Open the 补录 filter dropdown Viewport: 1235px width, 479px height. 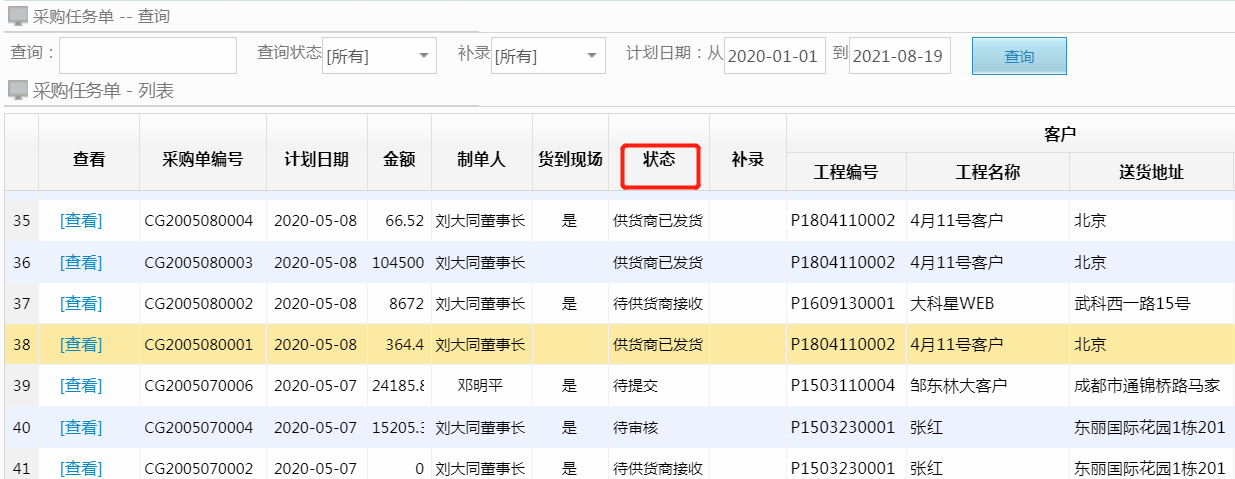(x=548, y=56)
